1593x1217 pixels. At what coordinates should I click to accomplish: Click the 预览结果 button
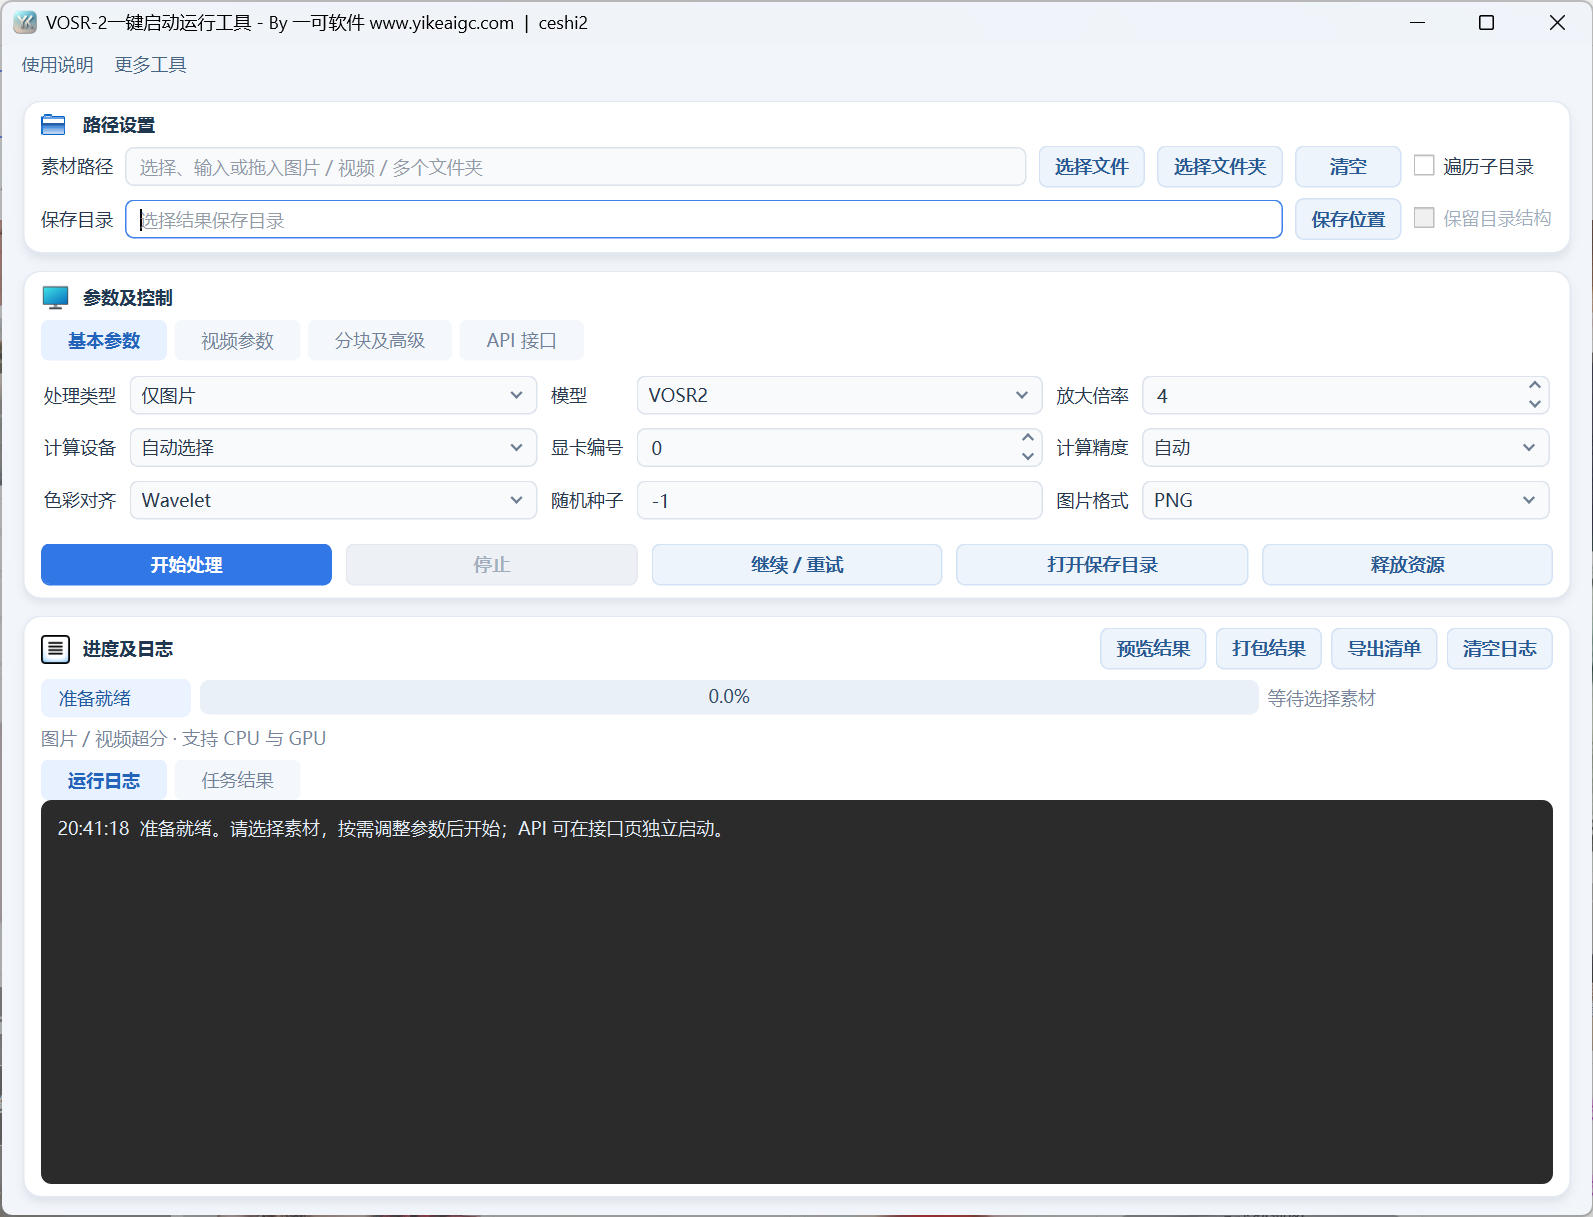1153,649
